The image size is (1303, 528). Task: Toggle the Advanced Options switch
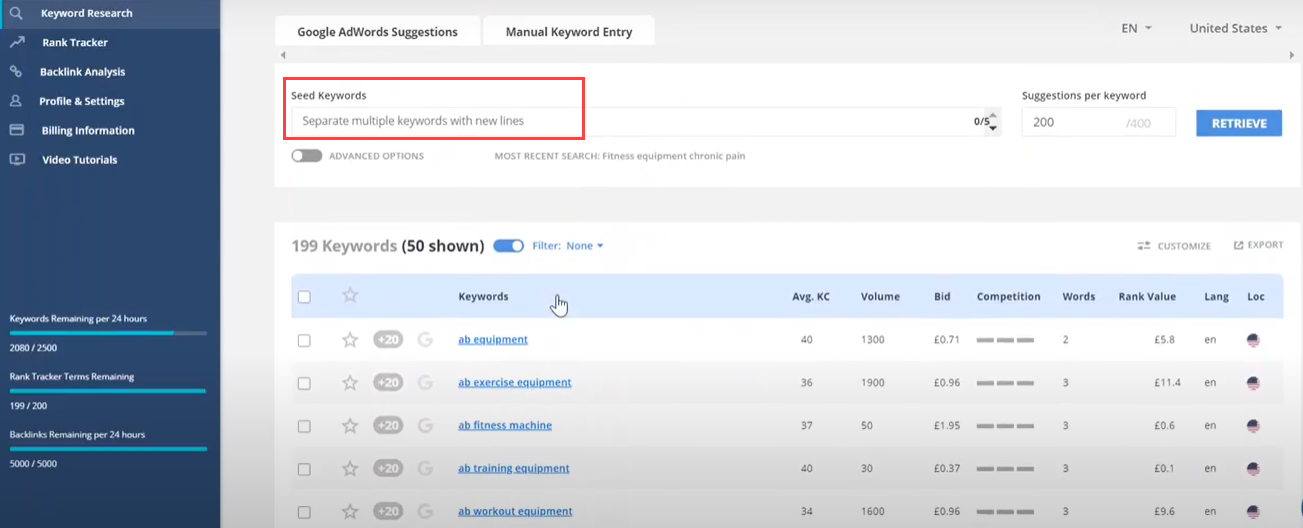click(307, 156)
